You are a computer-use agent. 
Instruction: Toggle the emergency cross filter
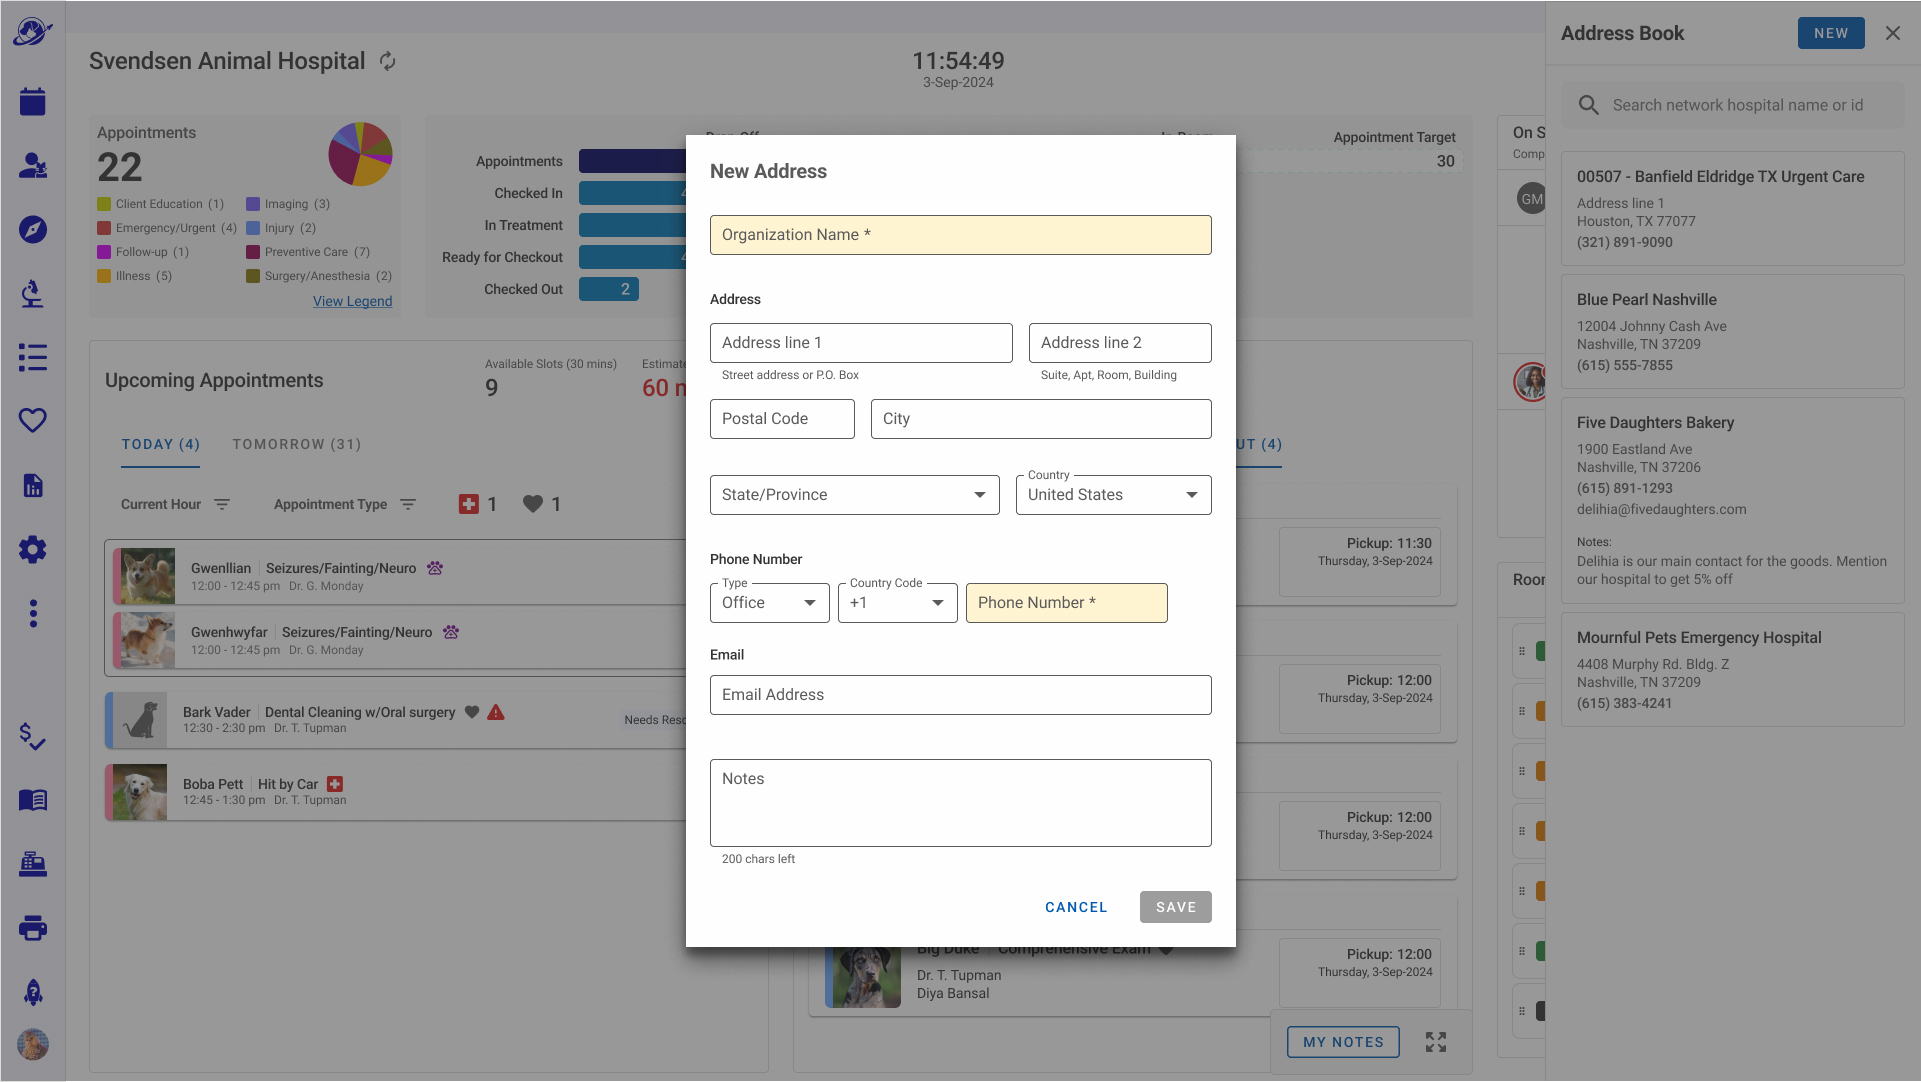pyautogui.click(x=468, y=504)
